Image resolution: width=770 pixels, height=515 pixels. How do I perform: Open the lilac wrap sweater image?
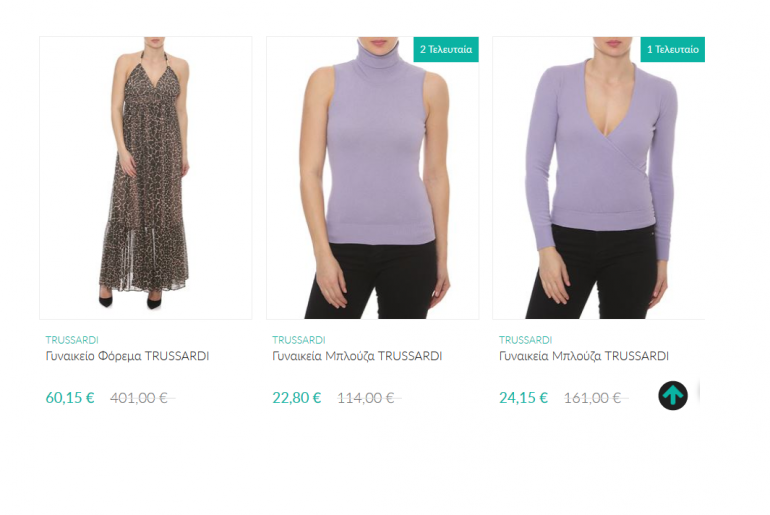click(599, 178)
